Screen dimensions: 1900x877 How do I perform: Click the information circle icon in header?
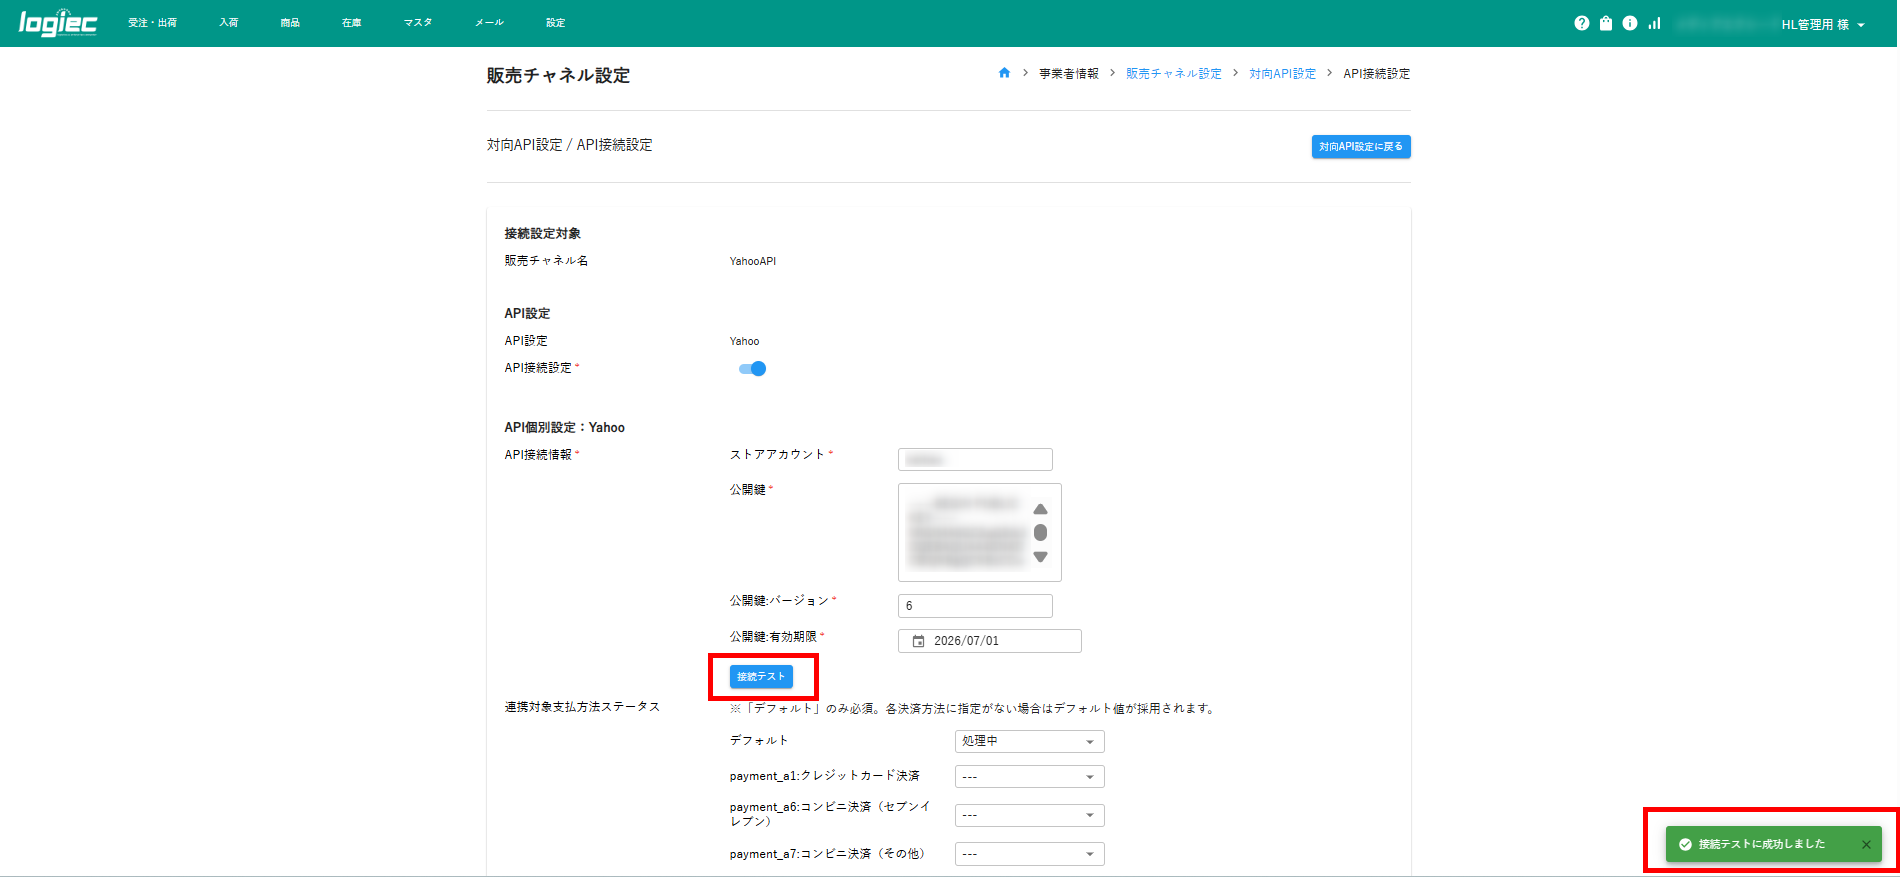point(1630,23)
